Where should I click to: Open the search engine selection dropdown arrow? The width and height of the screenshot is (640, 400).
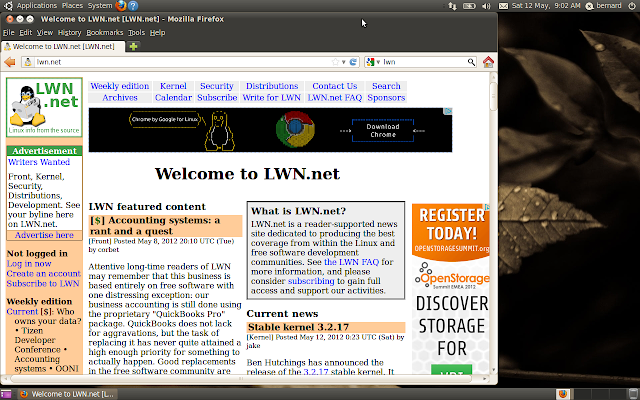click(x=378, y=62)
